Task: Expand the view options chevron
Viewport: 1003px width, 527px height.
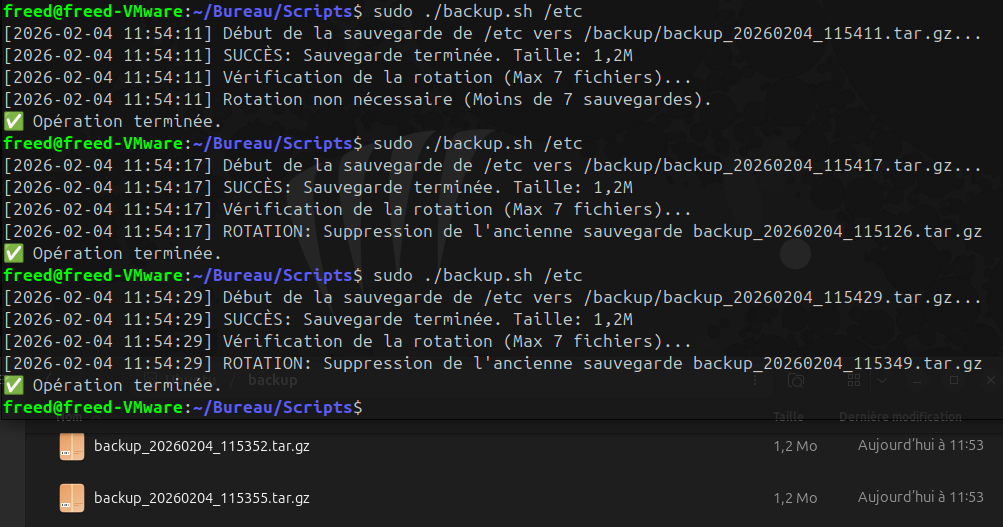Action: point(881,381)
